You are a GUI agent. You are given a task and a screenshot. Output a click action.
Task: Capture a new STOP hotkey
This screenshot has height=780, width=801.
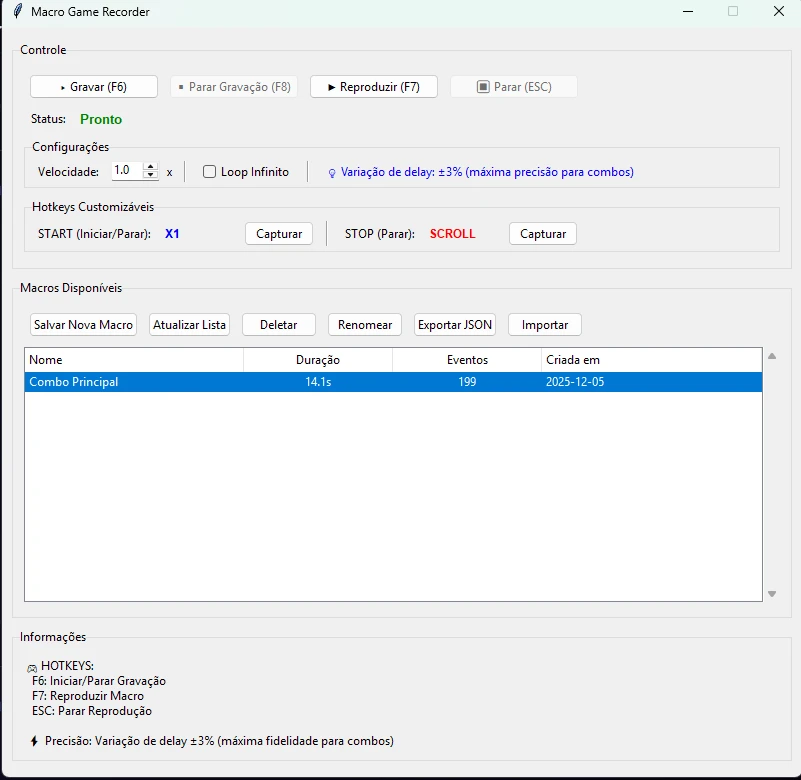point(543,234)
